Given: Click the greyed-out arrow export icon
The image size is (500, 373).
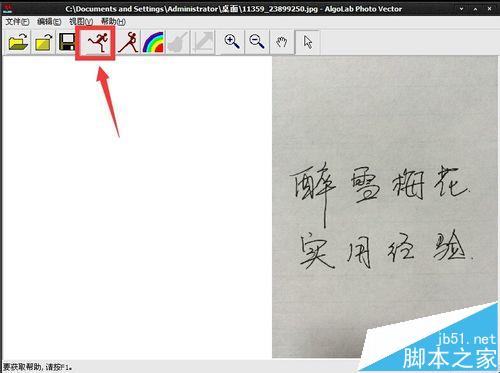Looking at the screenshot, I should (x=203, y=42).
